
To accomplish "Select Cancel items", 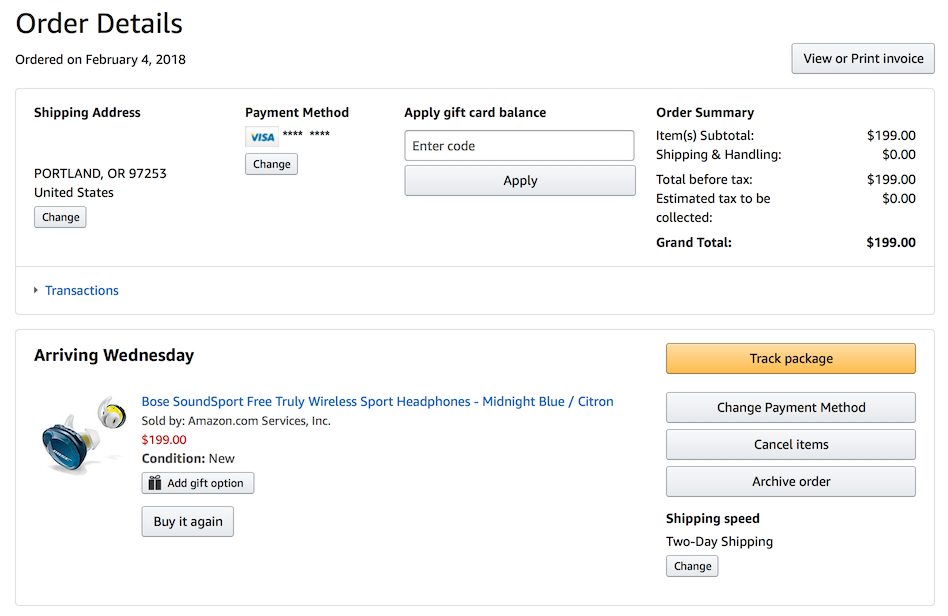I will tap(791, 444).
